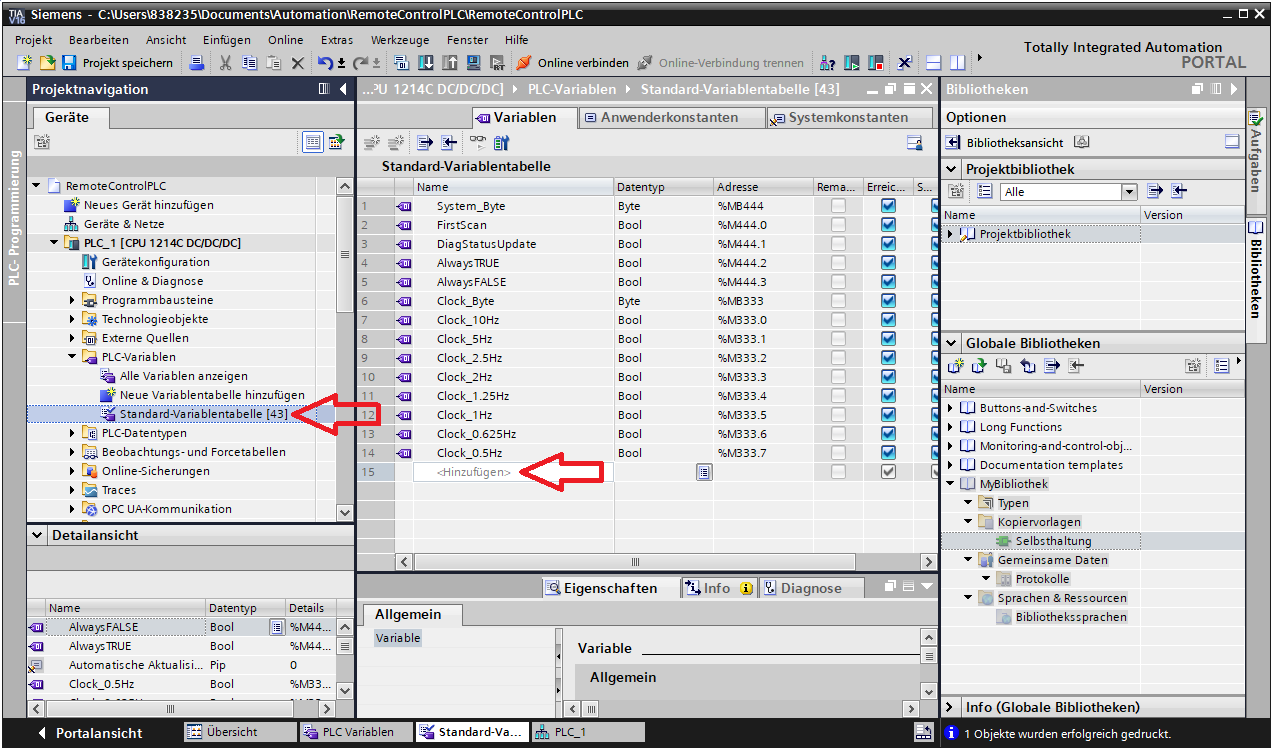Toggle Erreichbar checkbox for System_Byte
The width and height of the screenshot is (1273, 750).
888,206
